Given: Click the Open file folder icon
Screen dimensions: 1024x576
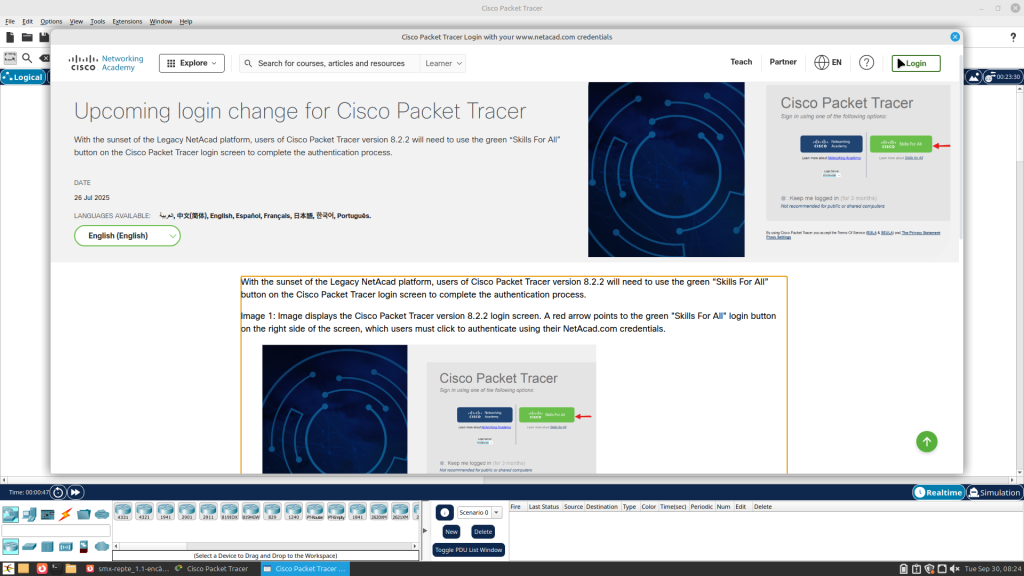Looking at the screenshot, I should pyautogui.click(x=27, y=37).
